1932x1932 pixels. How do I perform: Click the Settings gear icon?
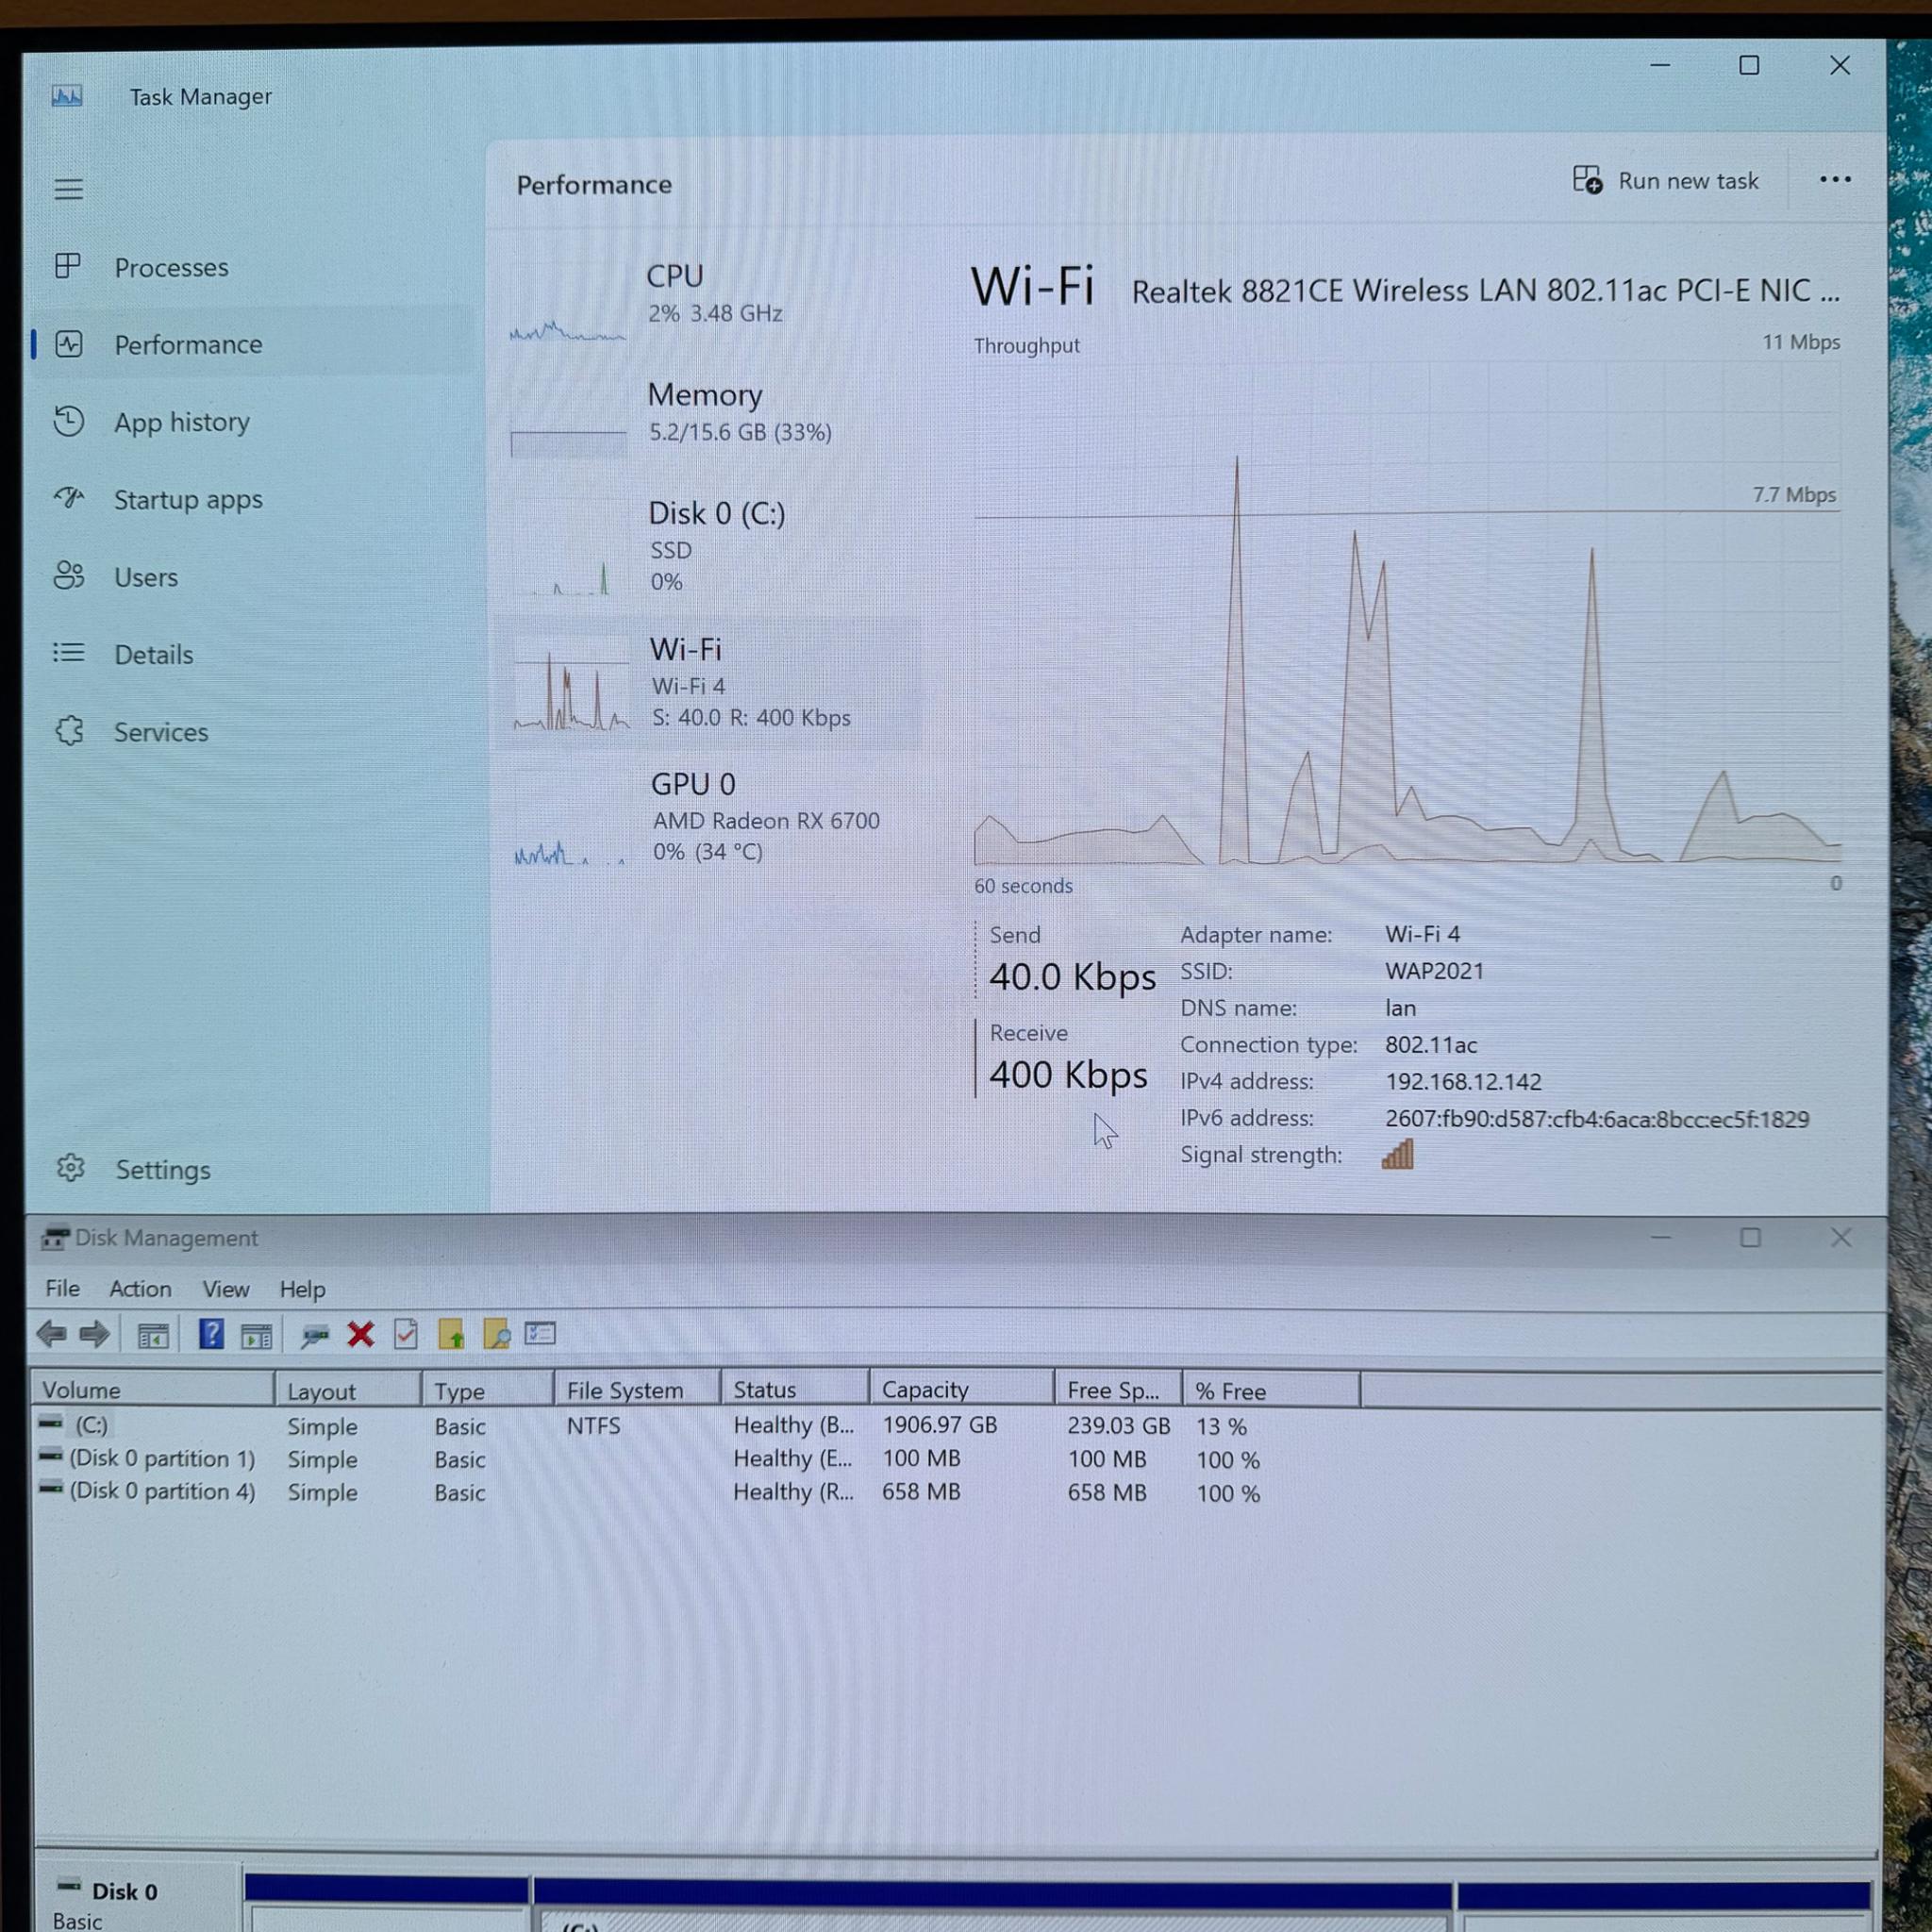70,1167
